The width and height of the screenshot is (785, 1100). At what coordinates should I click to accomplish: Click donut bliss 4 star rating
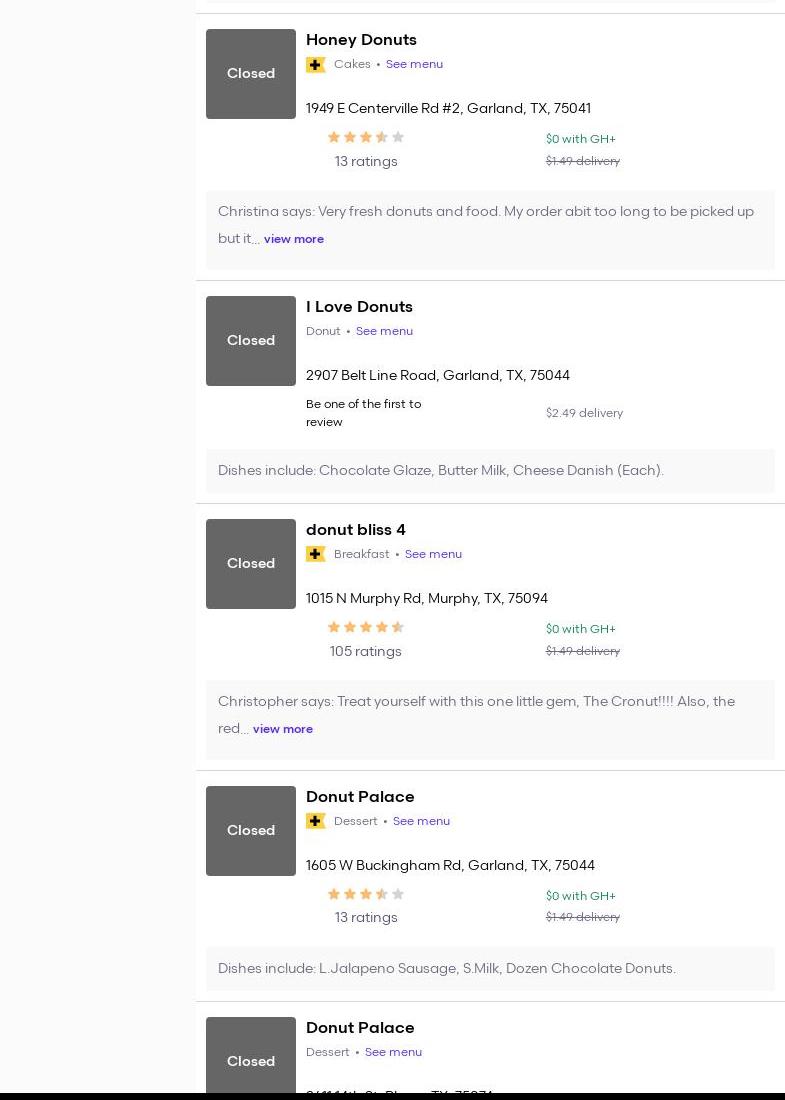366,628
